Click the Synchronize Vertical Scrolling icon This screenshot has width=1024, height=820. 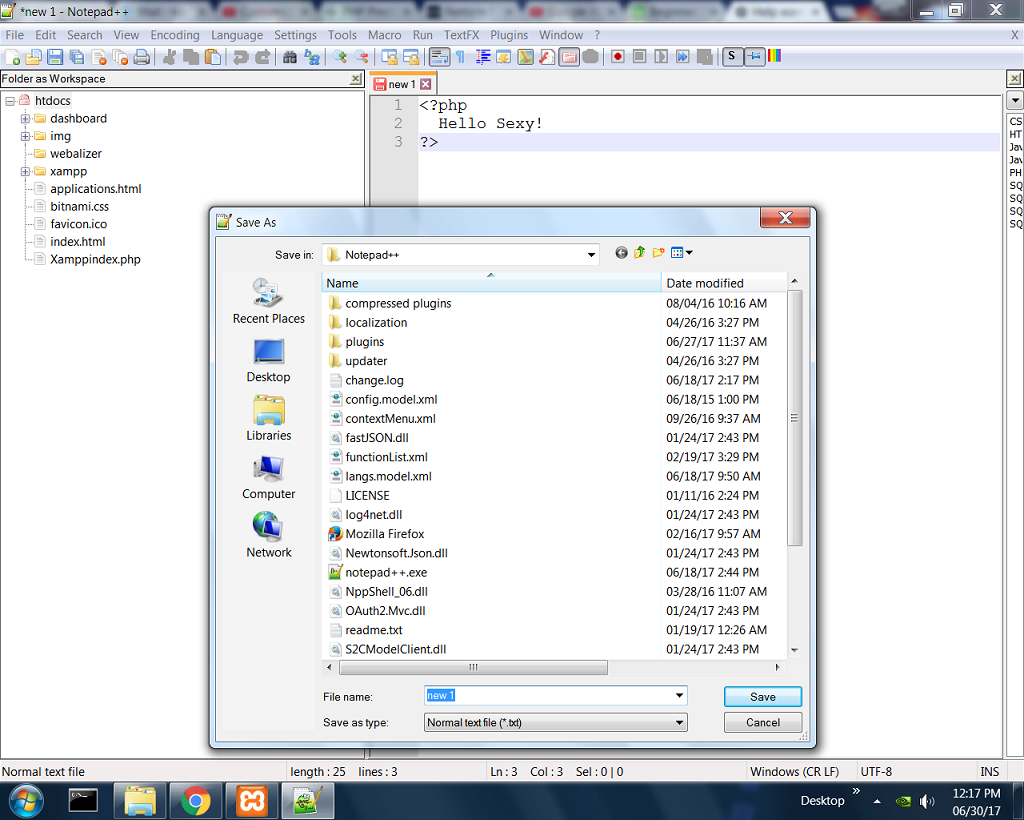point(389,57)
